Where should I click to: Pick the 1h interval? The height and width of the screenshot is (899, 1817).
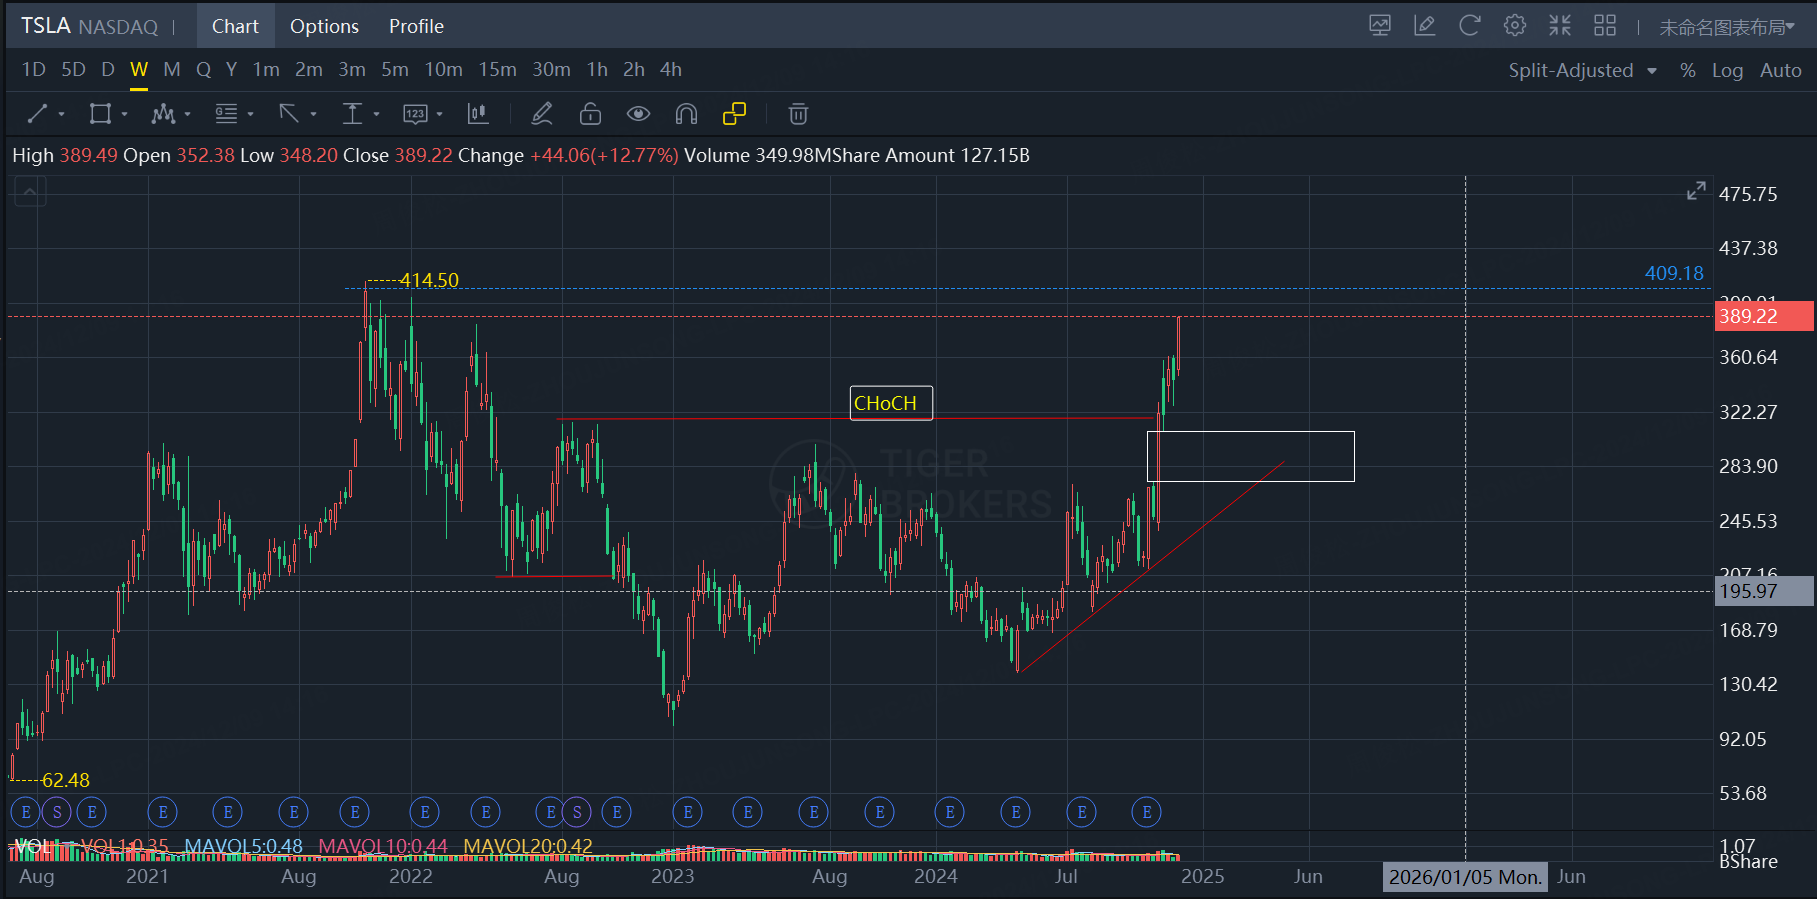[597, 70]
